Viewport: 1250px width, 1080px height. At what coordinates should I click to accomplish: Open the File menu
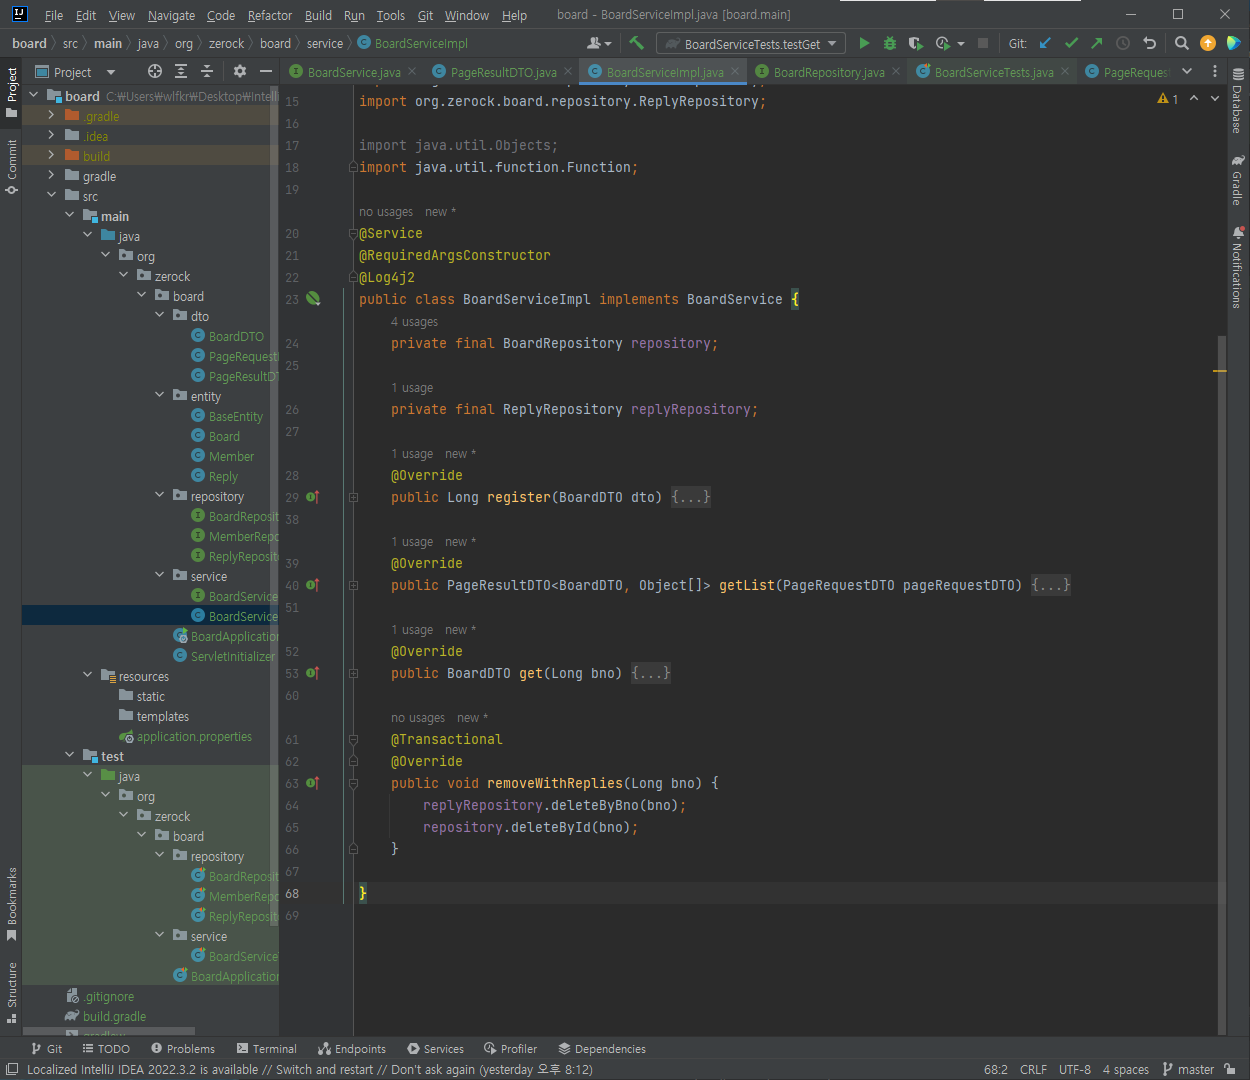(54, 15)
